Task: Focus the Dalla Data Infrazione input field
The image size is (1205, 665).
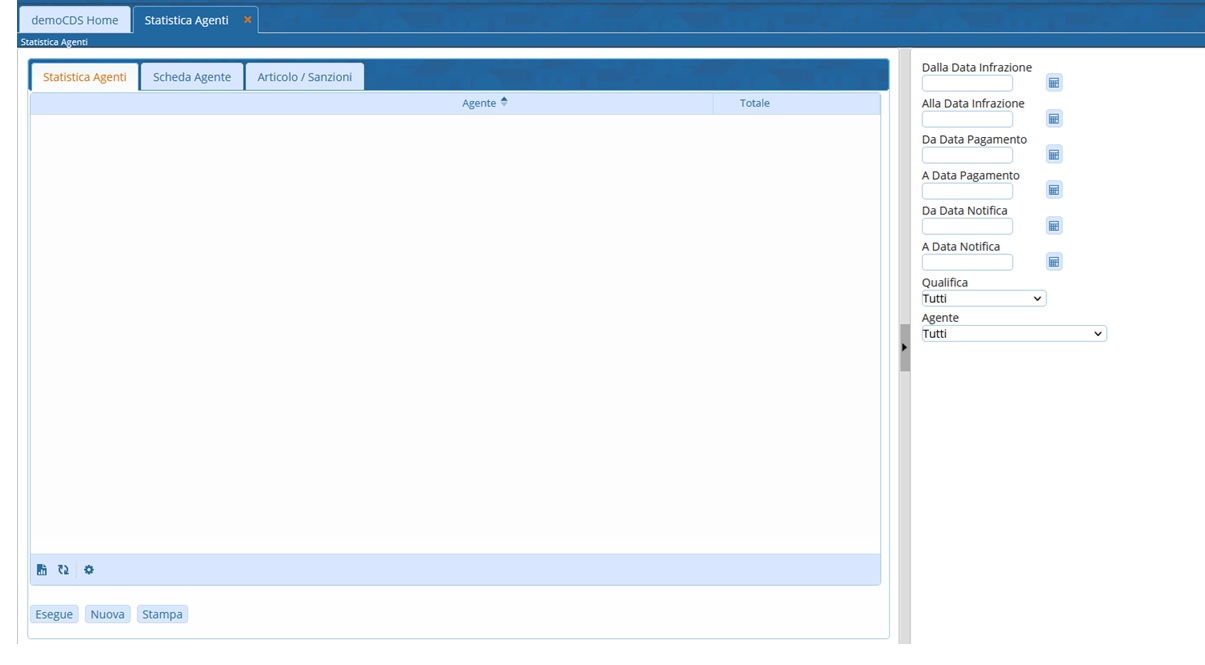Action: 967,84
